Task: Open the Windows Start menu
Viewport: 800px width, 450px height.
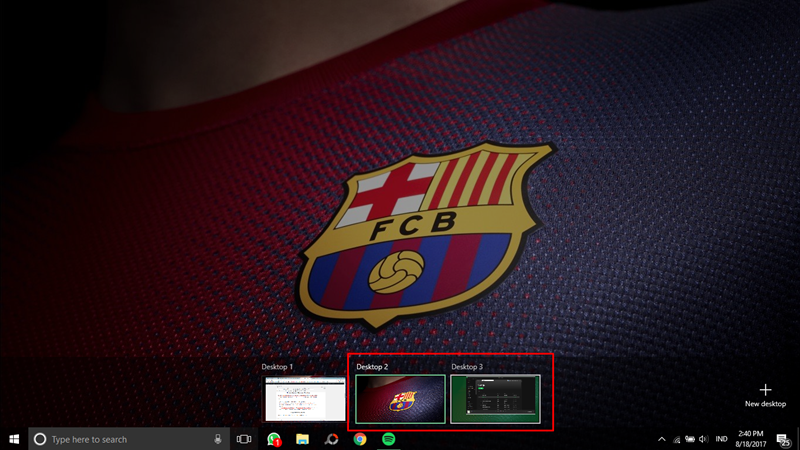Action: [x=14, y=439]
